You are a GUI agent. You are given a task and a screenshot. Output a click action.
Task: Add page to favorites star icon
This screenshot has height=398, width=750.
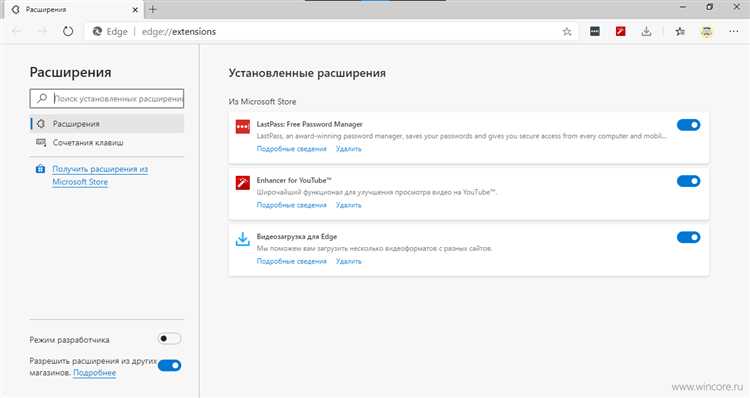point(567,32)
